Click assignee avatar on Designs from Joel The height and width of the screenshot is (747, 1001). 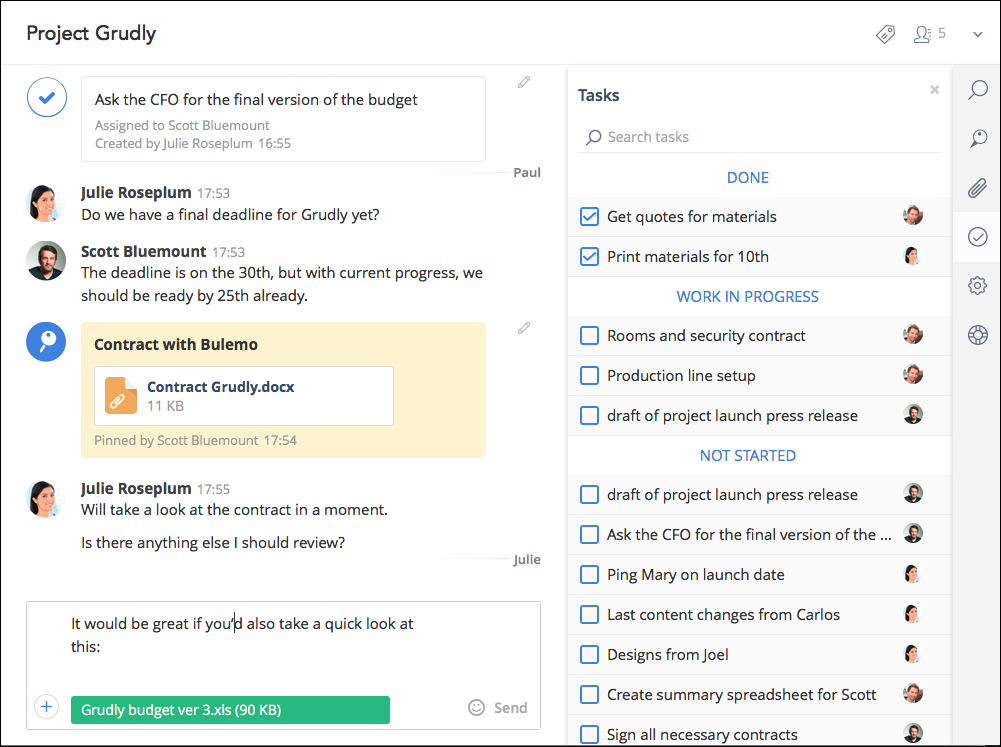pos(913,654)
